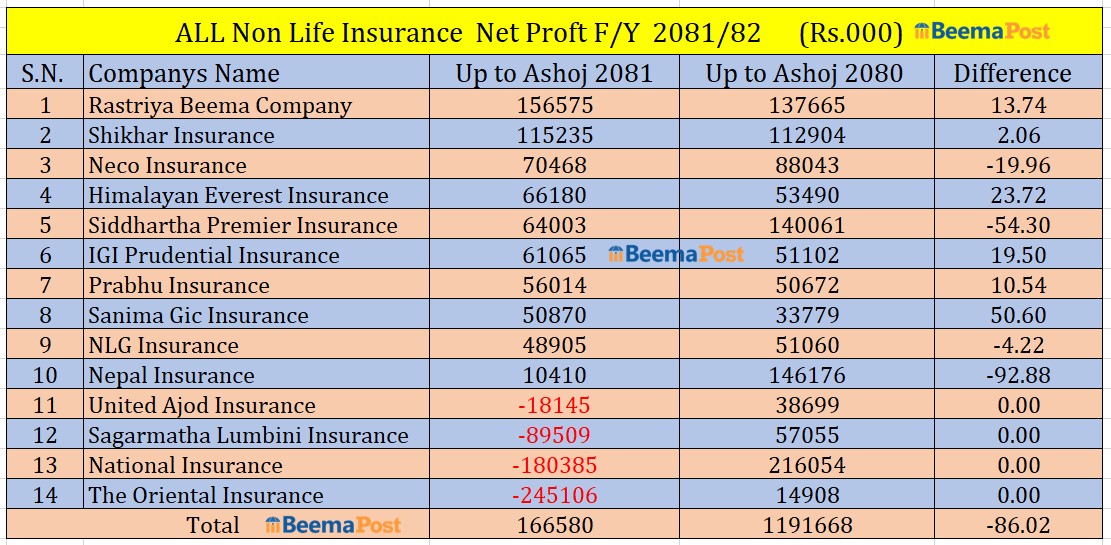This screenshot has height=545, width=1111.
Task: Select Nepal Insurance's 10410 cell
Action: tap(552, 375)
